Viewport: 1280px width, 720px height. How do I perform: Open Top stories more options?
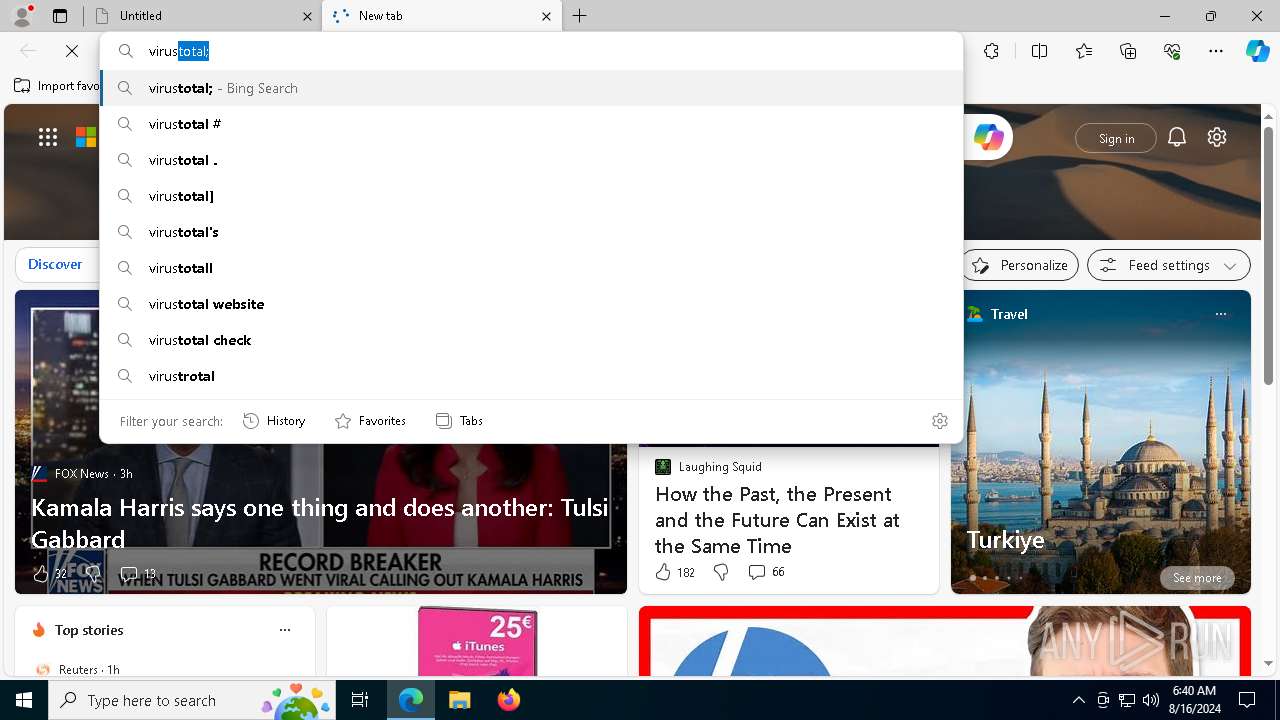click(x=285, y=630)
